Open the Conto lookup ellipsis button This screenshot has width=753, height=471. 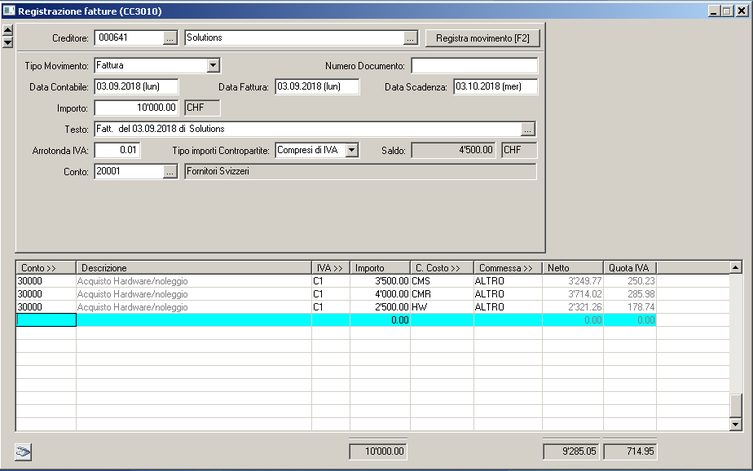[x=170, y=172]
